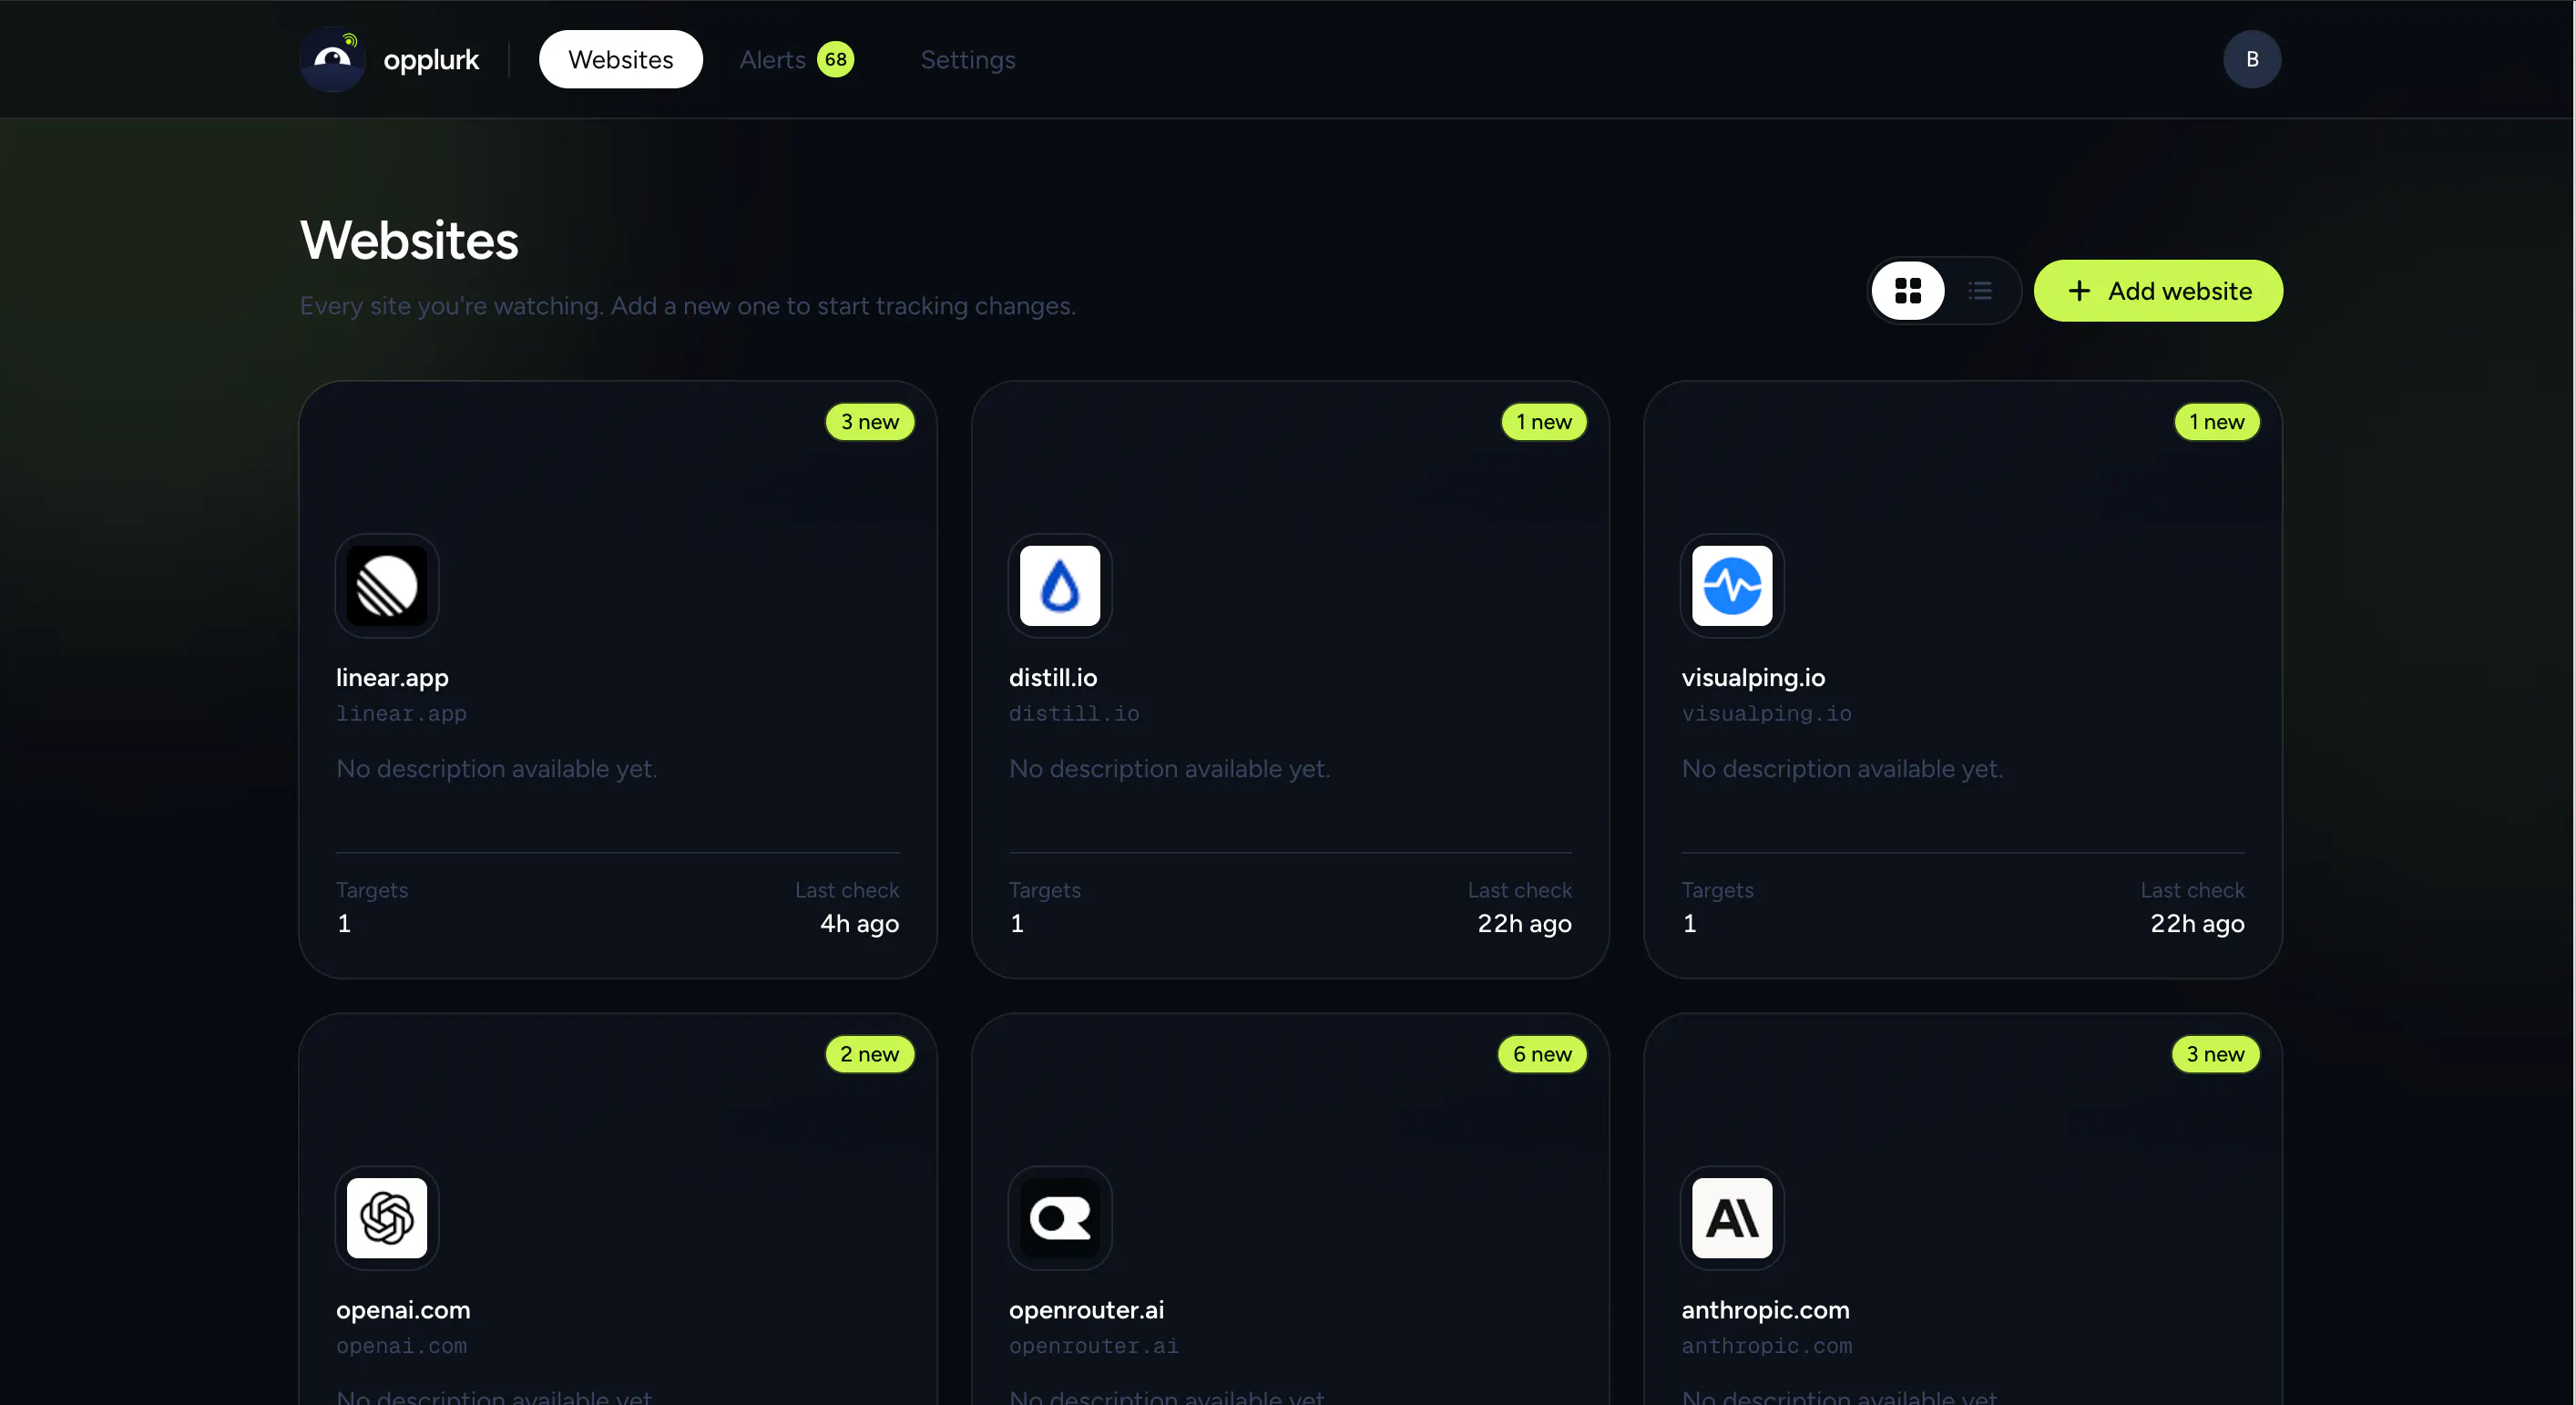Click the monospace distill.io URL text
This screenshot has width=2576, height=1405.
1074,713
